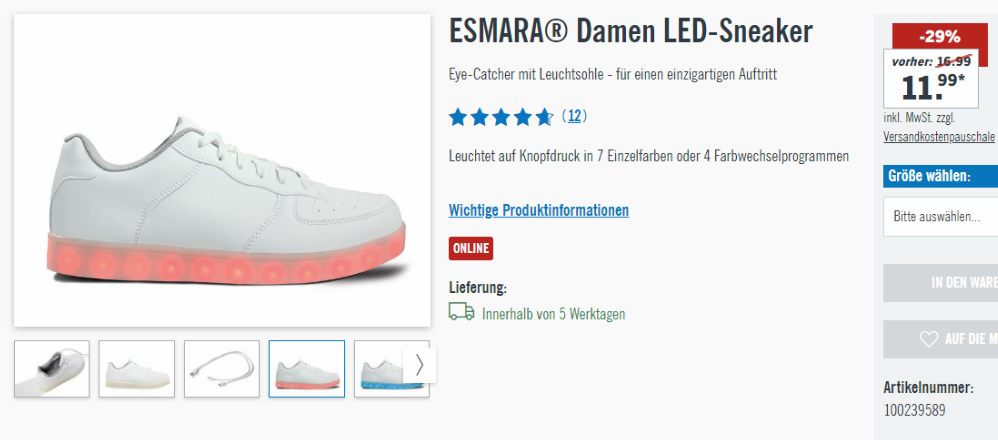Click the red ONLINE badge
The height and width of the screenshot is (440, 998).
click(471, 248)
